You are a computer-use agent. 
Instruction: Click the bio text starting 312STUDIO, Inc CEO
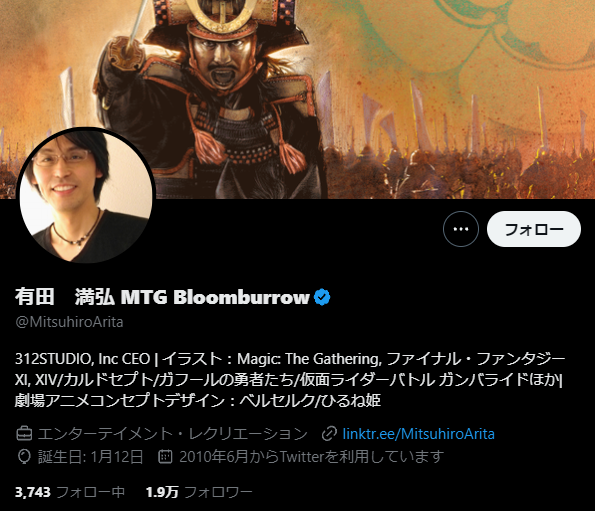[290, 379]
